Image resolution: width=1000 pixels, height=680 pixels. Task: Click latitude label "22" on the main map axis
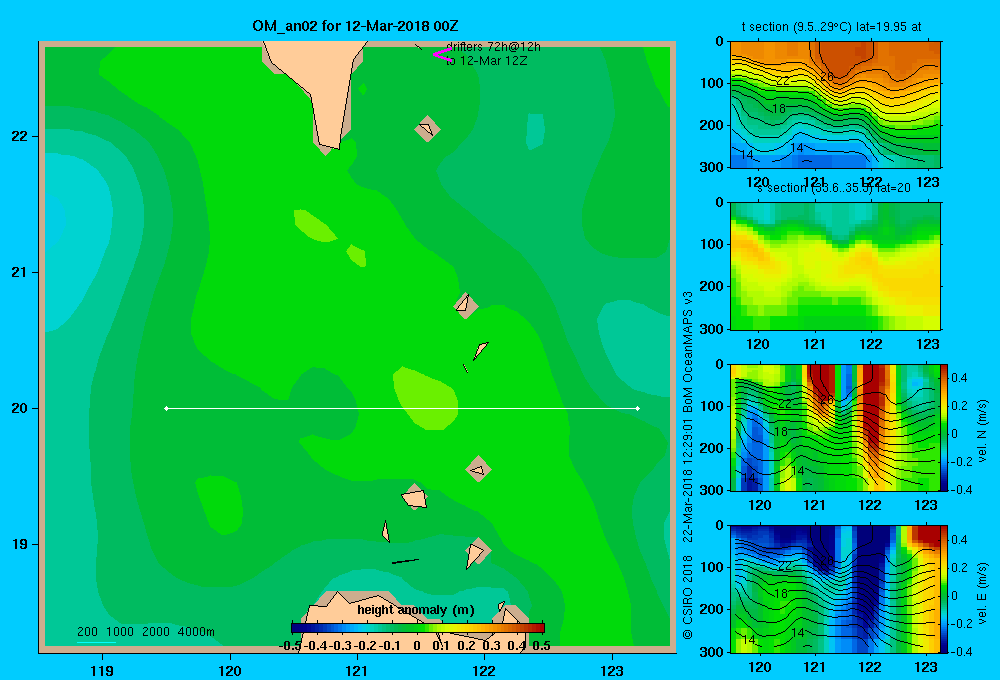pyautogui.click(x=20, y=137)
